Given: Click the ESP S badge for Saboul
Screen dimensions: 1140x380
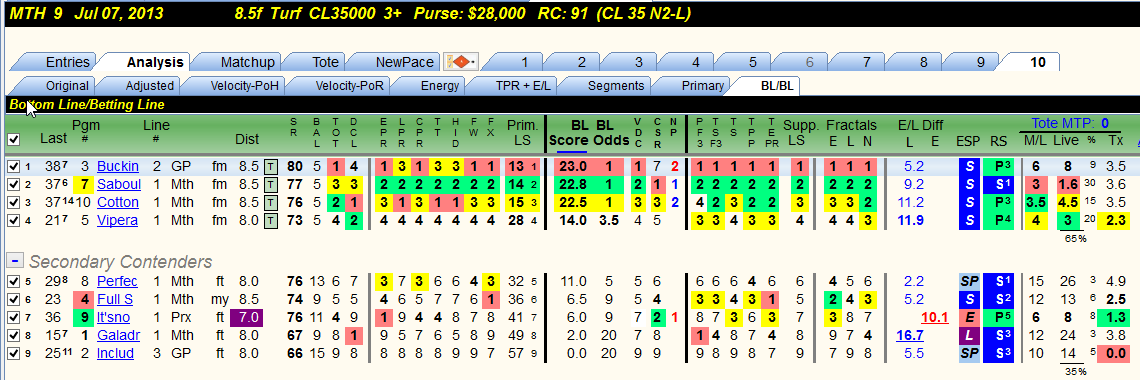Looking at the screenshot, I should (969, 185).
